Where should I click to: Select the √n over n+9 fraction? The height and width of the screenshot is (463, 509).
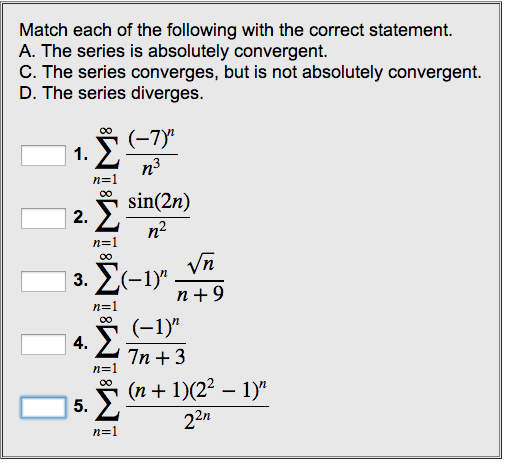200,279
